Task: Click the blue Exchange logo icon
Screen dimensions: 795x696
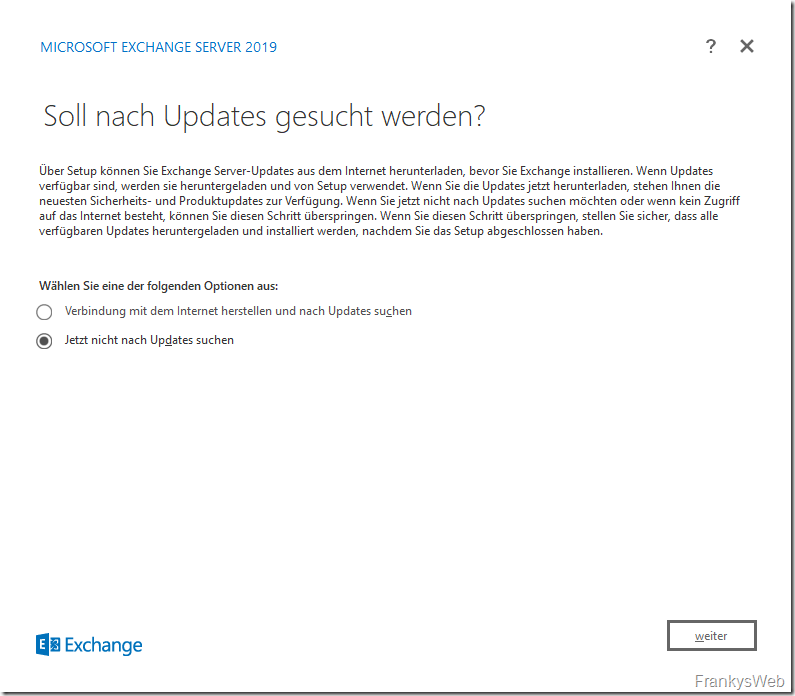Action: [48, 645]
